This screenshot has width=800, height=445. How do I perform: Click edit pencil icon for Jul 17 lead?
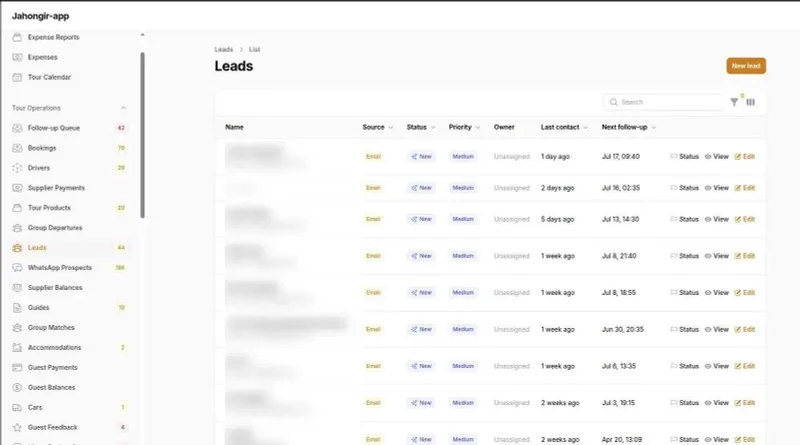[x=738, y=157]
